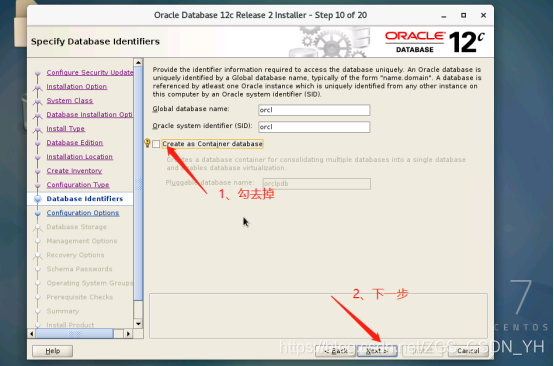This screenshot has width=554, height=366.
Task: Uncheck the Create as Container database checkbox
Action: click(x=156, y=144)
